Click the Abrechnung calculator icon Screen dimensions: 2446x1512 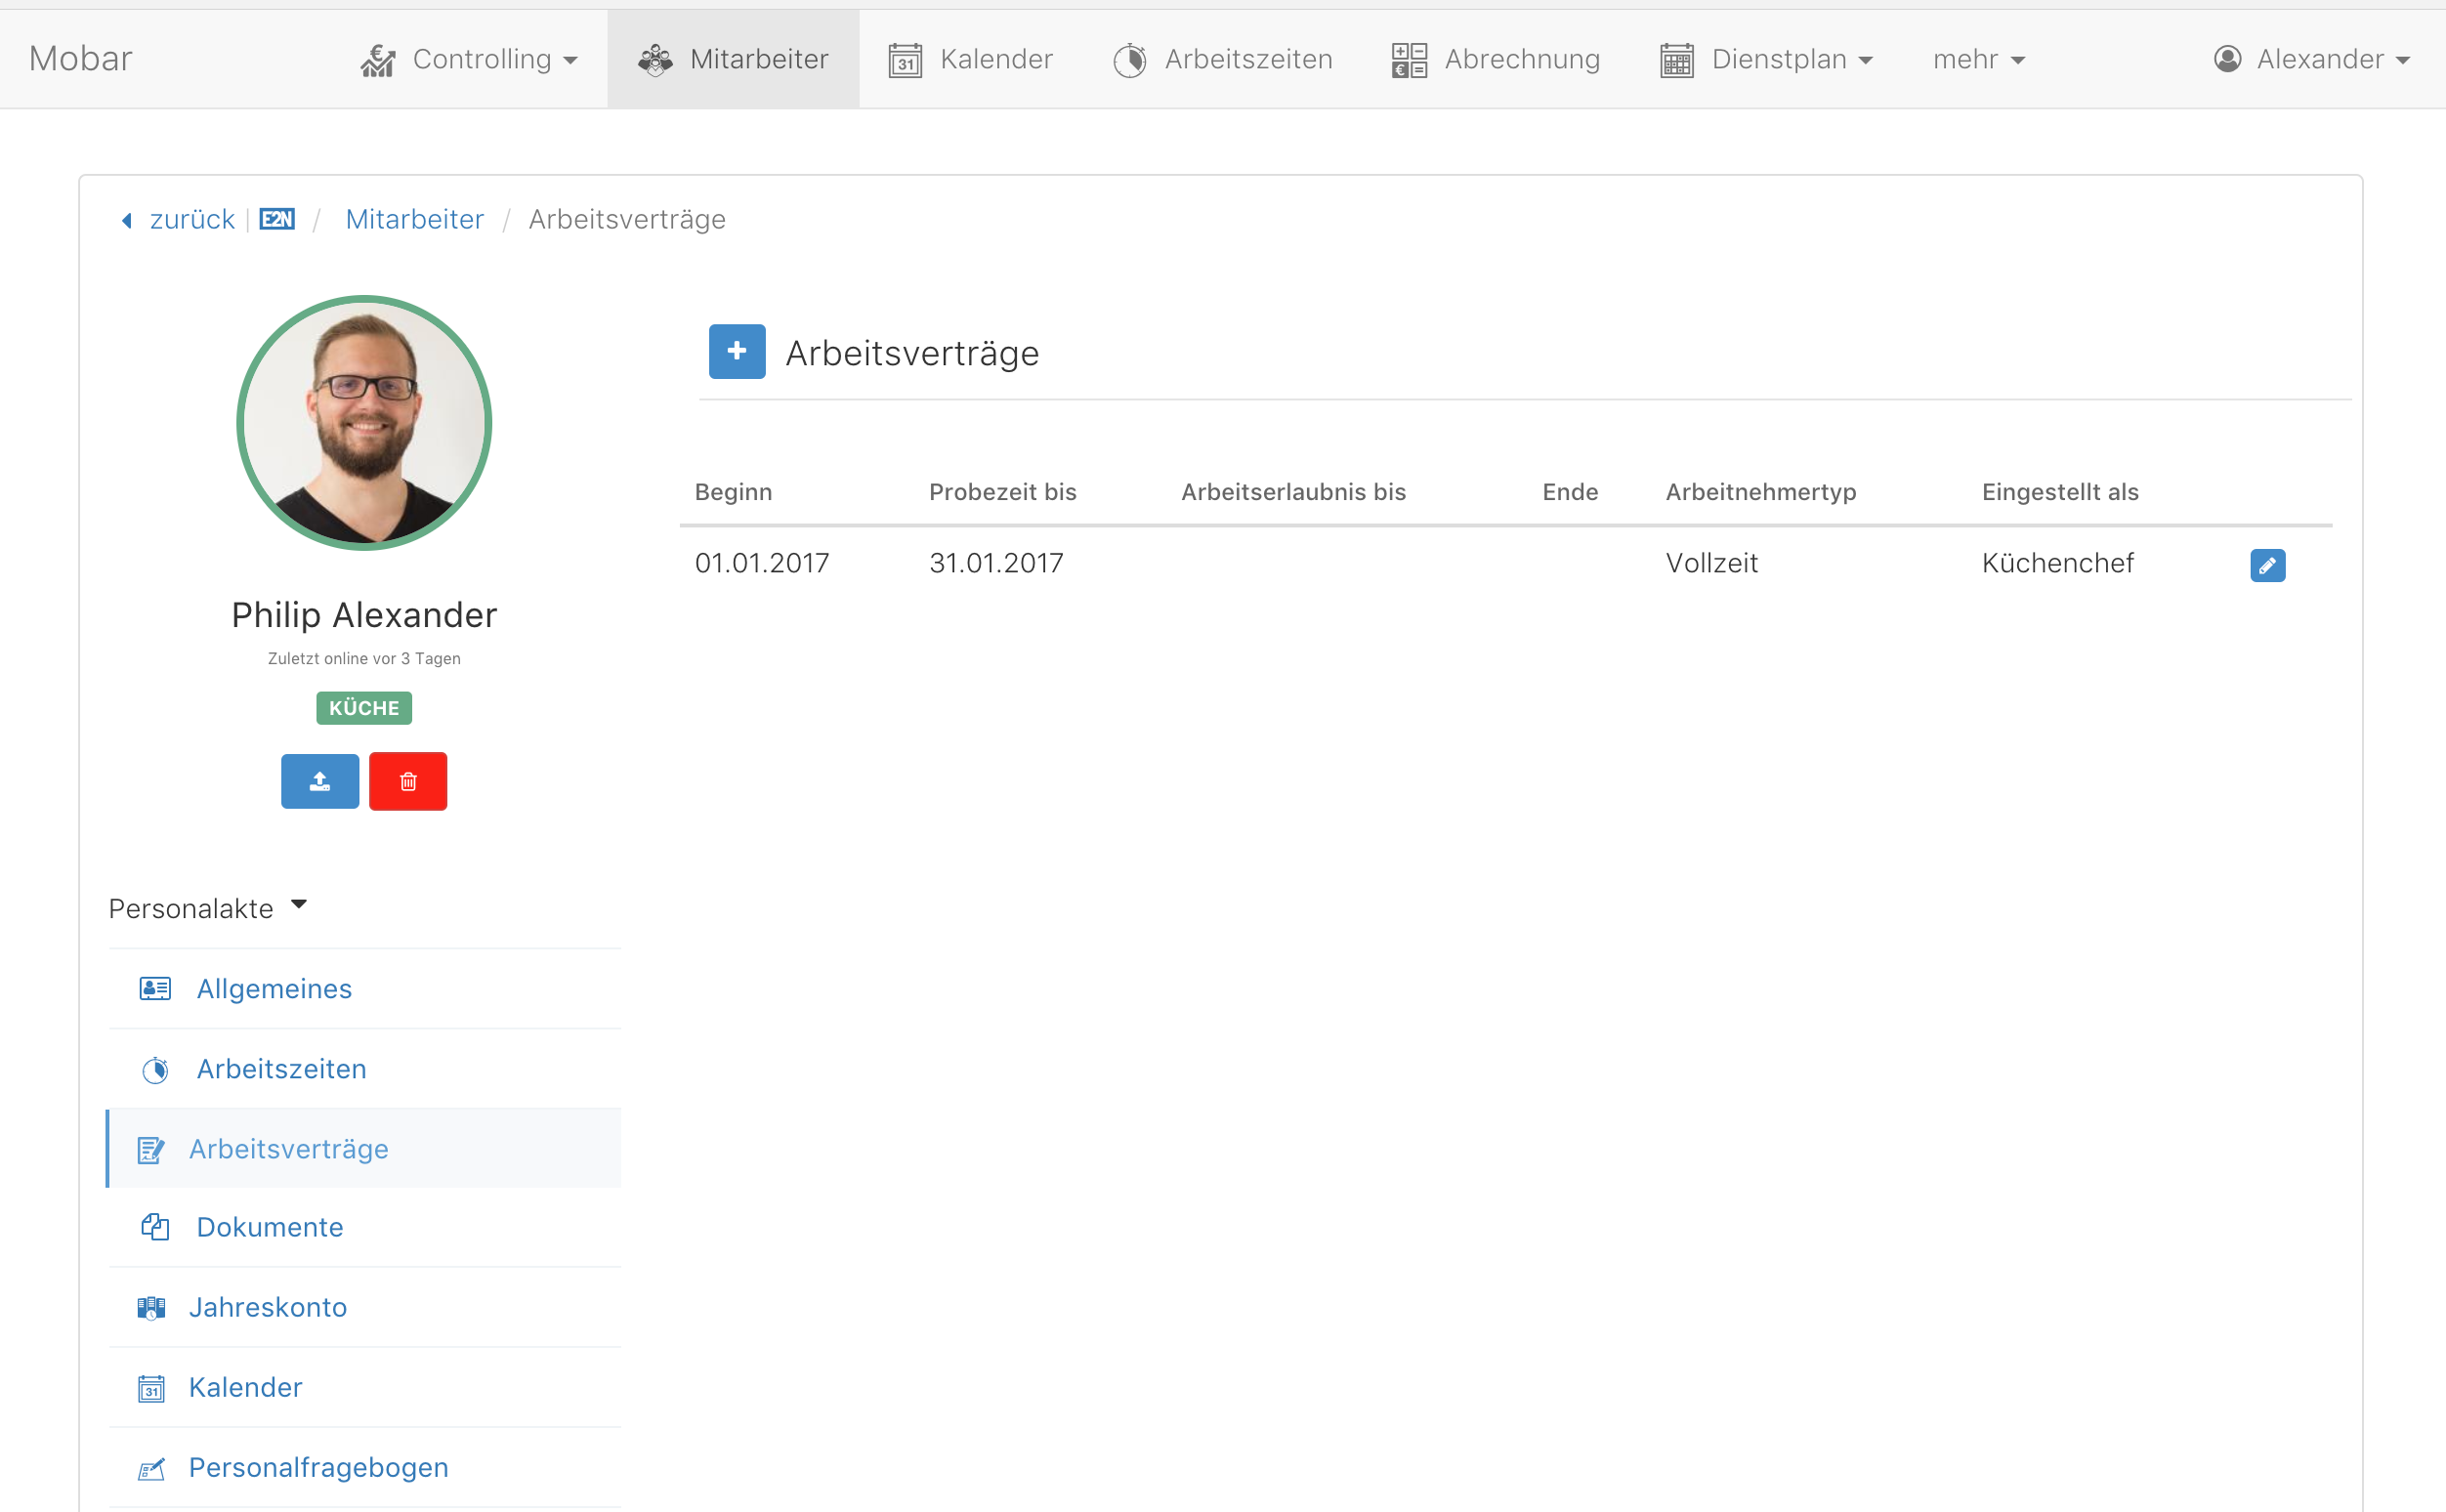point(1409,60)
